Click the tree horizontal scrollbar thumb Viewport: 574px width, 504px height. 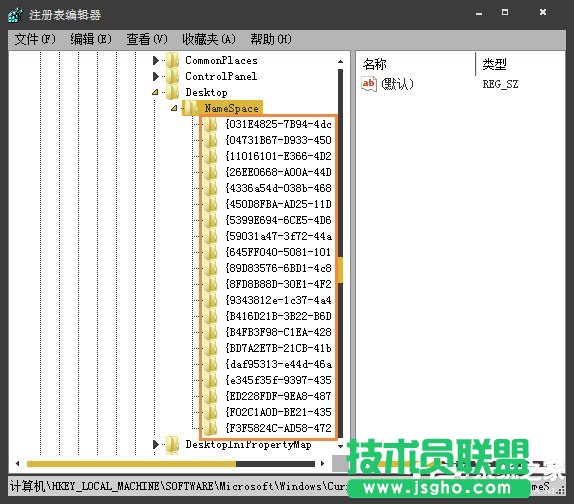click(x=131, y=464)
